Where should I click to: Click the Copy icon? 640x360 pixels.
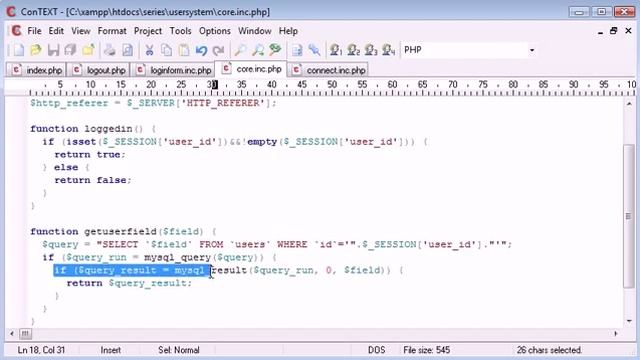pos(167,50)
